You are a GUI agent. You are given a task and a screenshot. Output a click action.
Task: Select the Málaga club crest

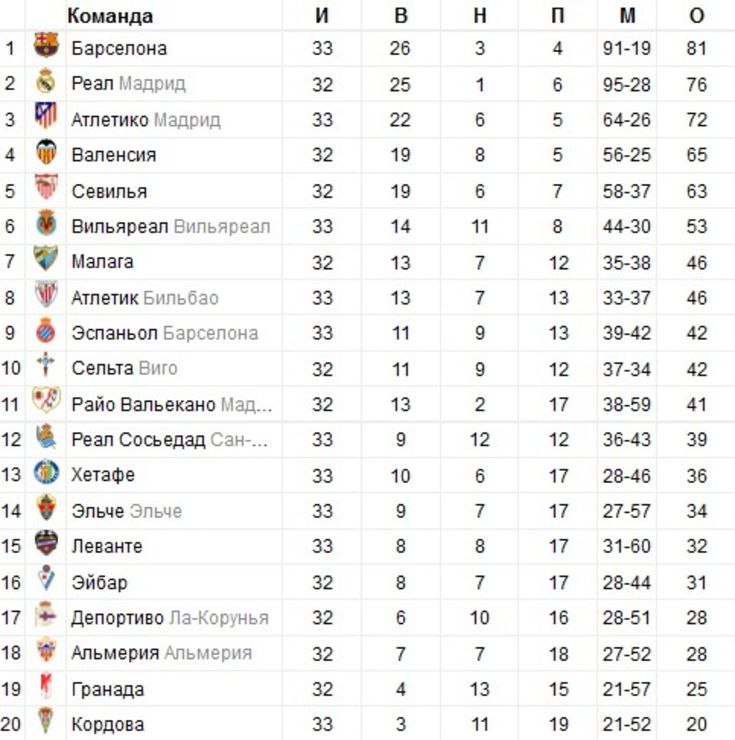point(46,258)
